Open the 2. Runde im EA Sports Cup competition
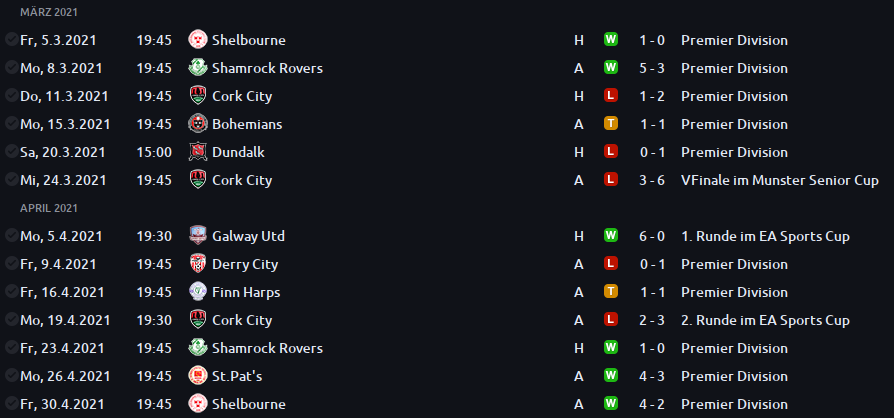The image size is (894, 418). 765,320
